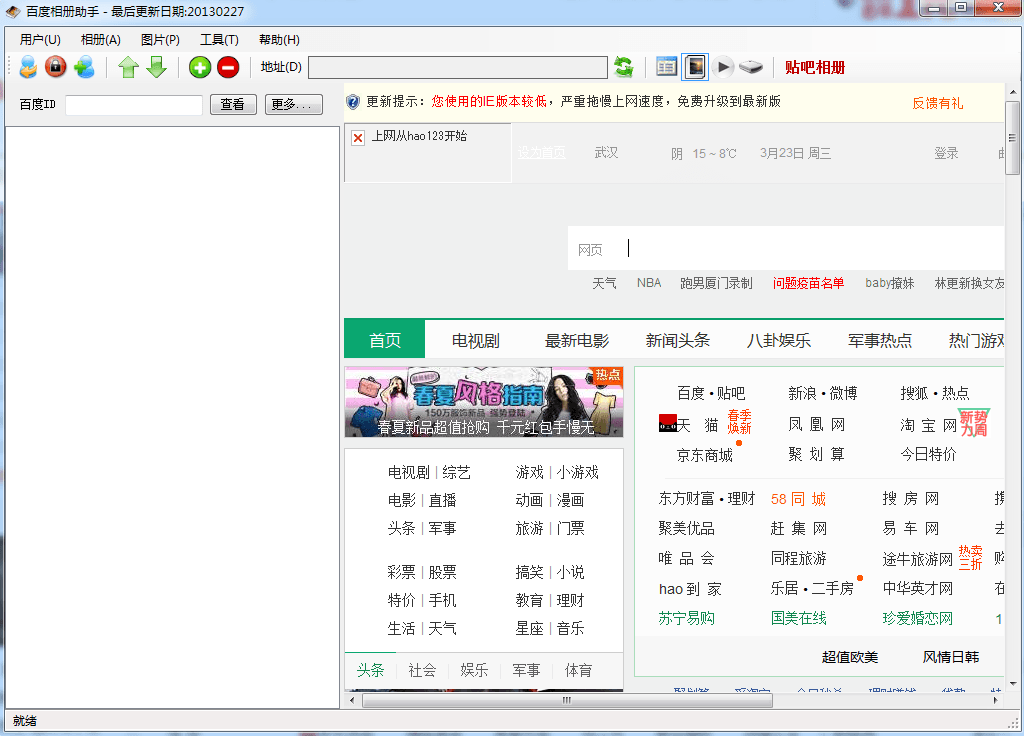Click the 百度ID input field
Image resolution: width=1024 pixels, height=736 pixels.
(x=134, y=105)
